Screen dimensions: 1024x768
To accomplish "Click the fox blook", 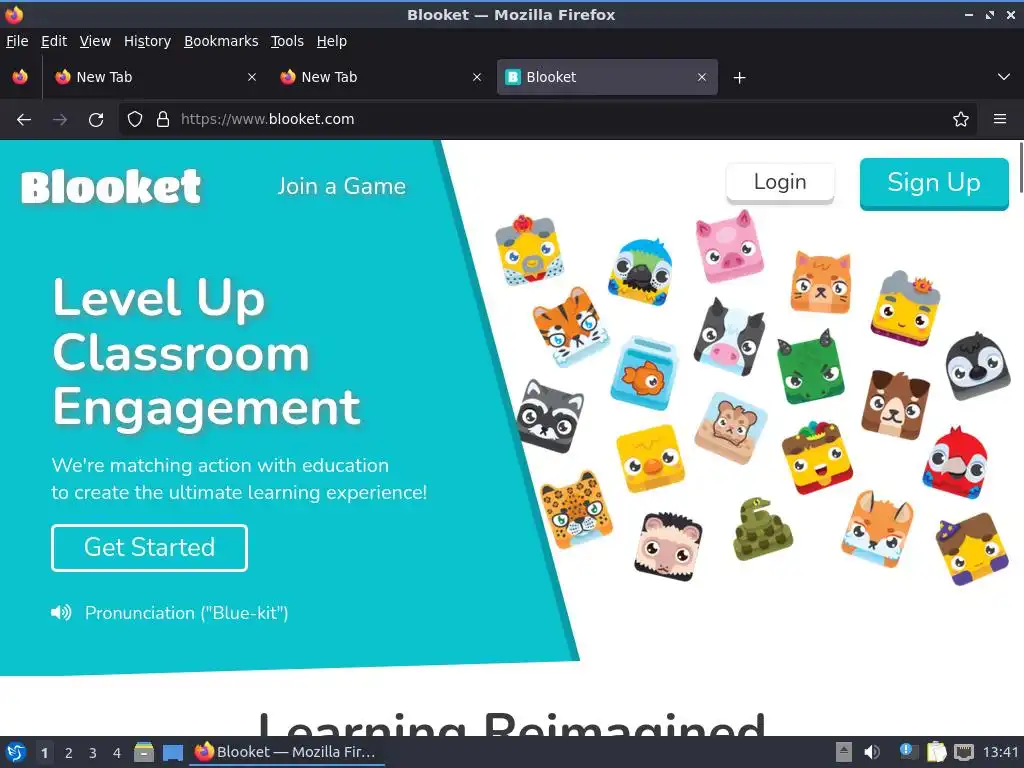I will pos(876,528).
